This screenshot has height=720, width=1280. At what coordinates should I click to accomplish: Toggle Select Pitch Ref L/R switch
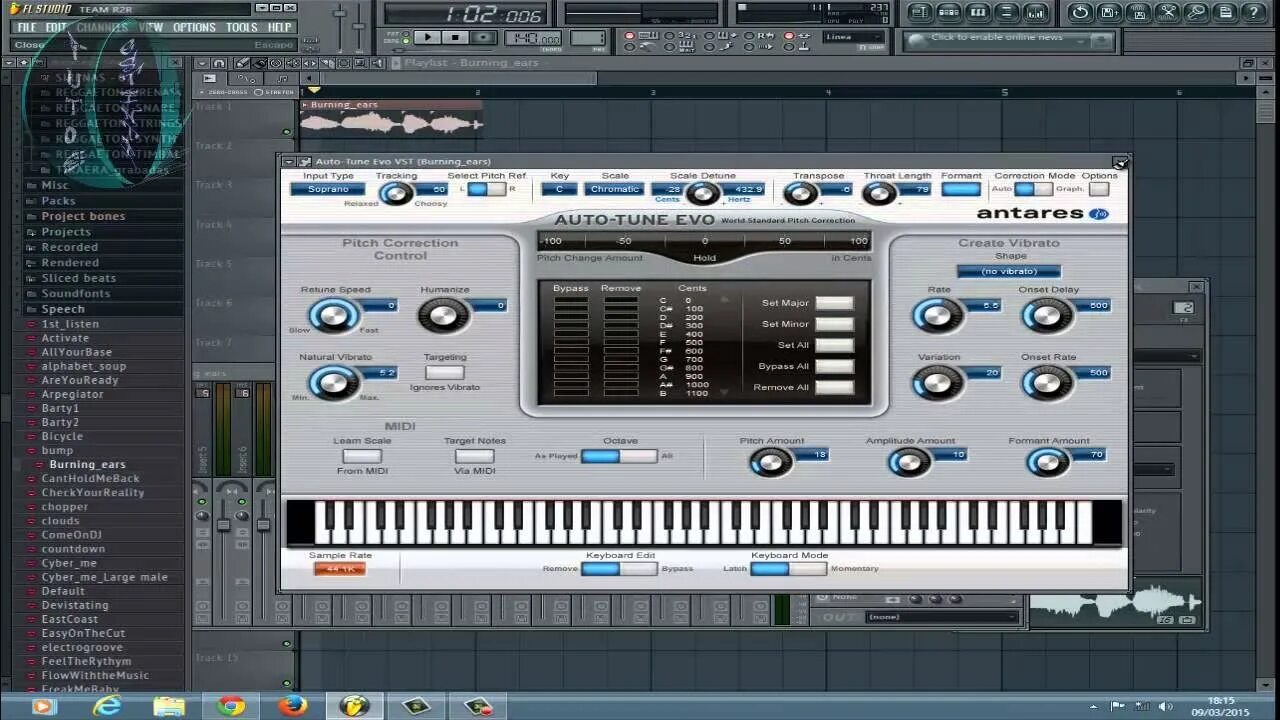tap(487, 189)
